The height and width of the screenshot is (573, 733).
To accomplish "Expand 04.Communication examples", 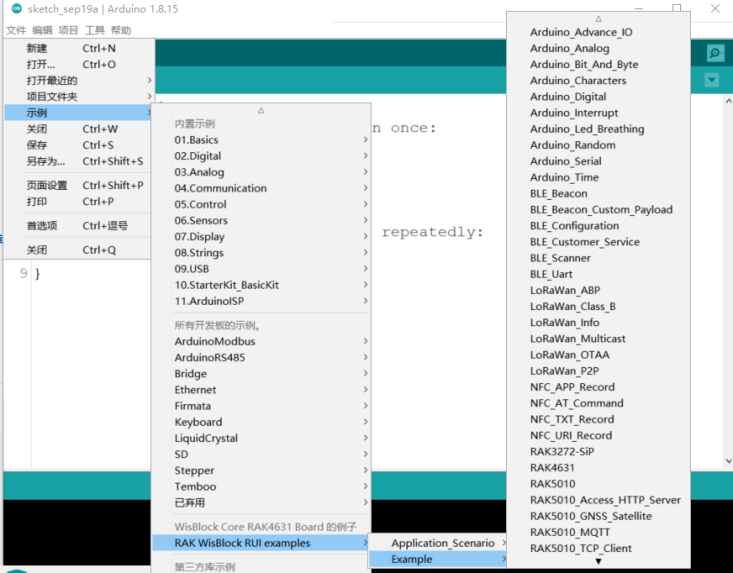I will tap(262, 188).
